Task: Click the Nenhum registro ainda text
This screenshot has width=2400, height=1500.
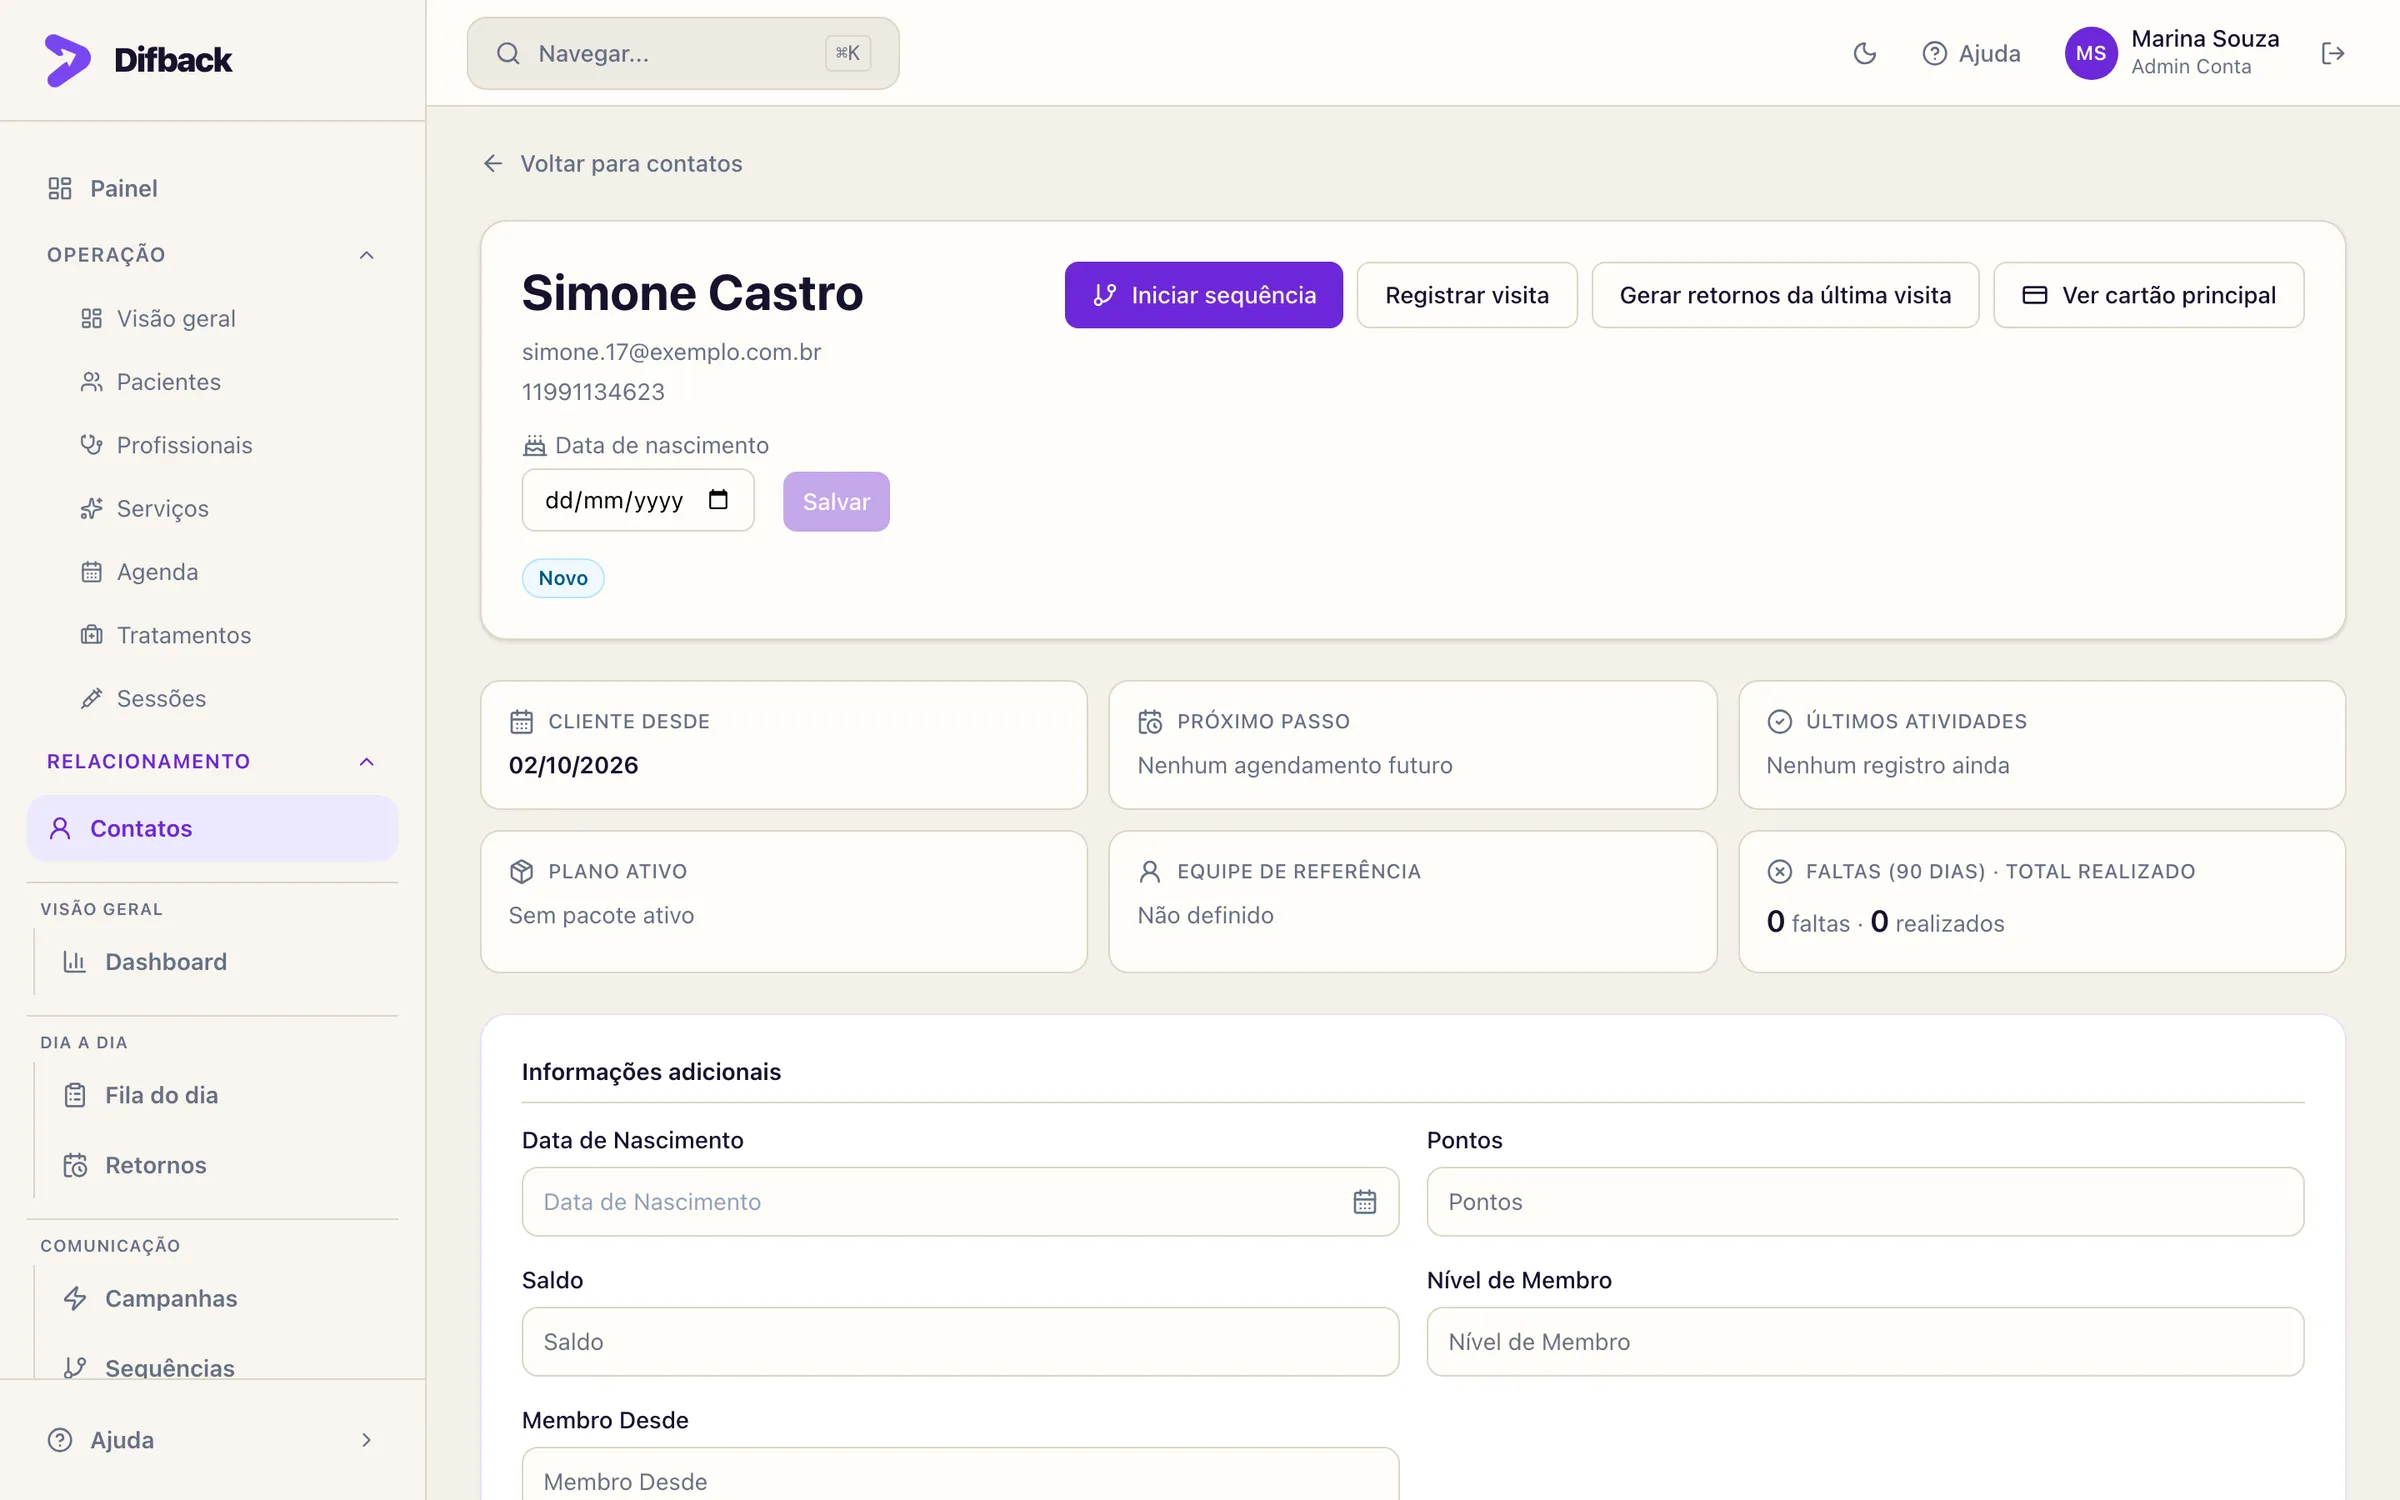Action: 1887,765
